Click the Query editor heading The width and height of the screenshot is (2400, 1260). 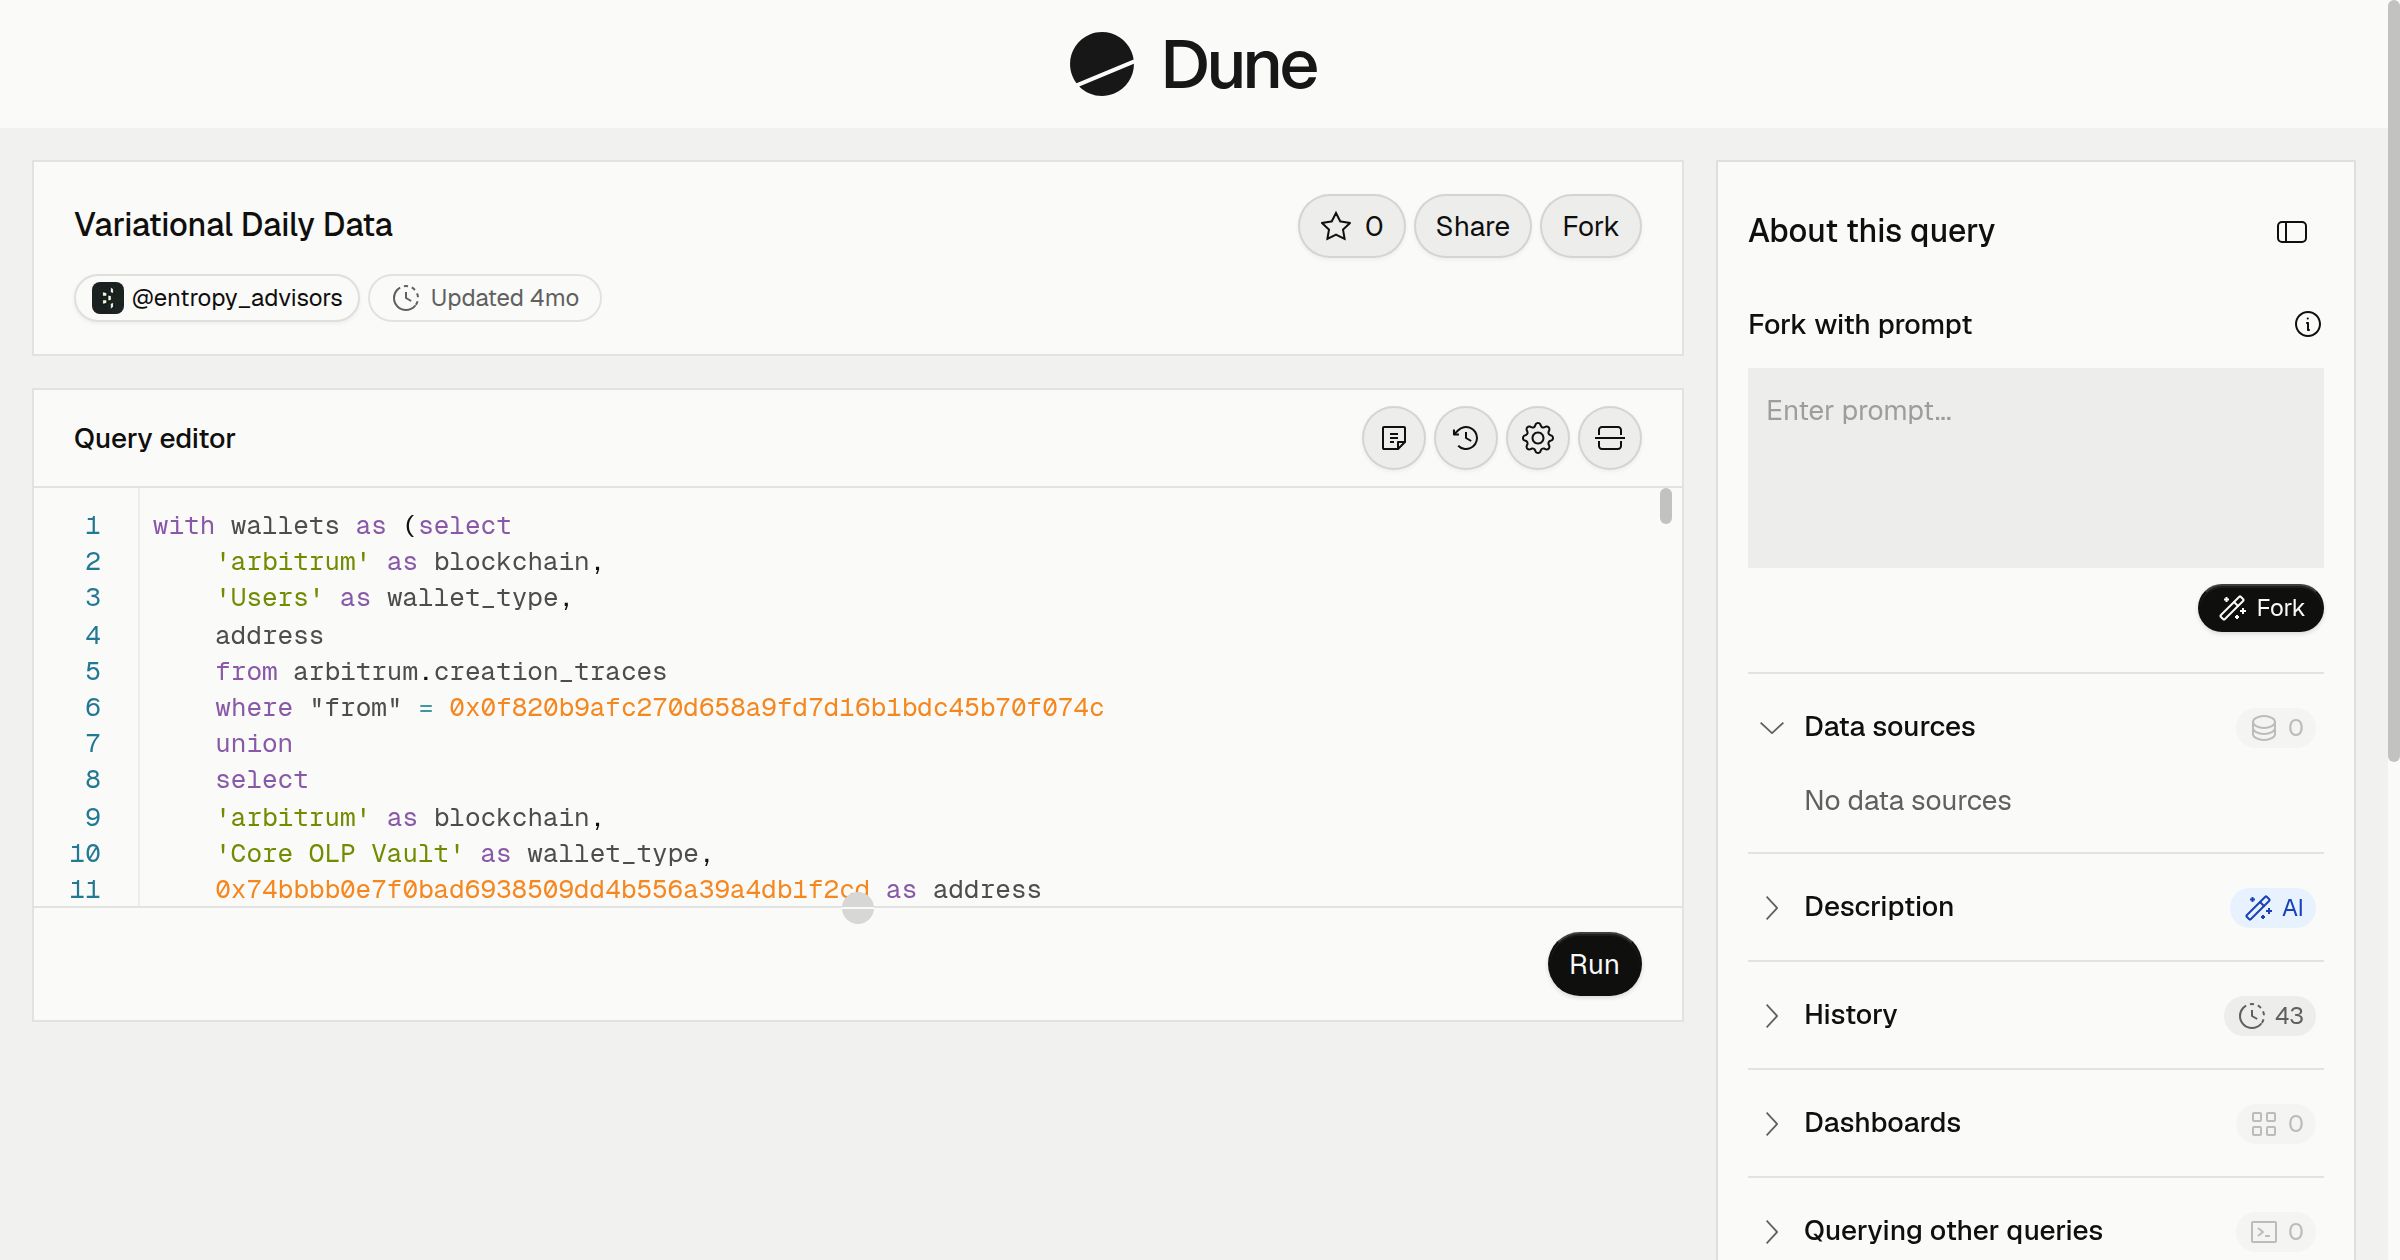(154, 438)
